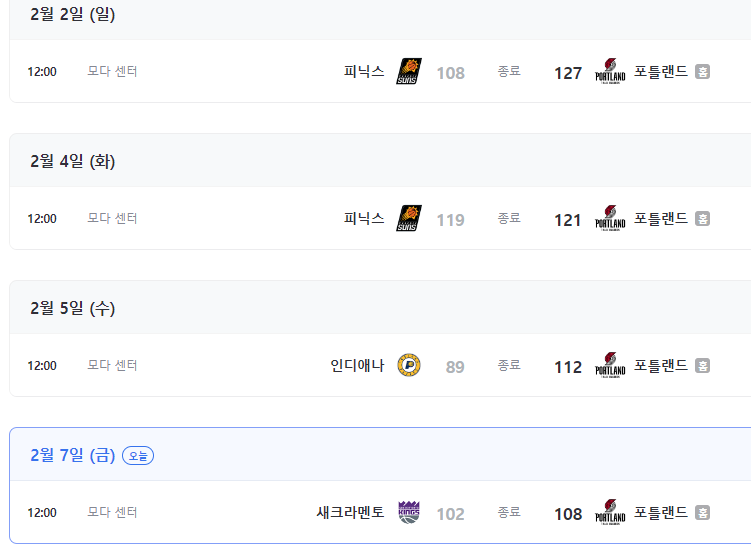Screen dimensions: 751x557
Task: Click the 오늘 badge next to 2월 7일
Action: pos(138,455)
